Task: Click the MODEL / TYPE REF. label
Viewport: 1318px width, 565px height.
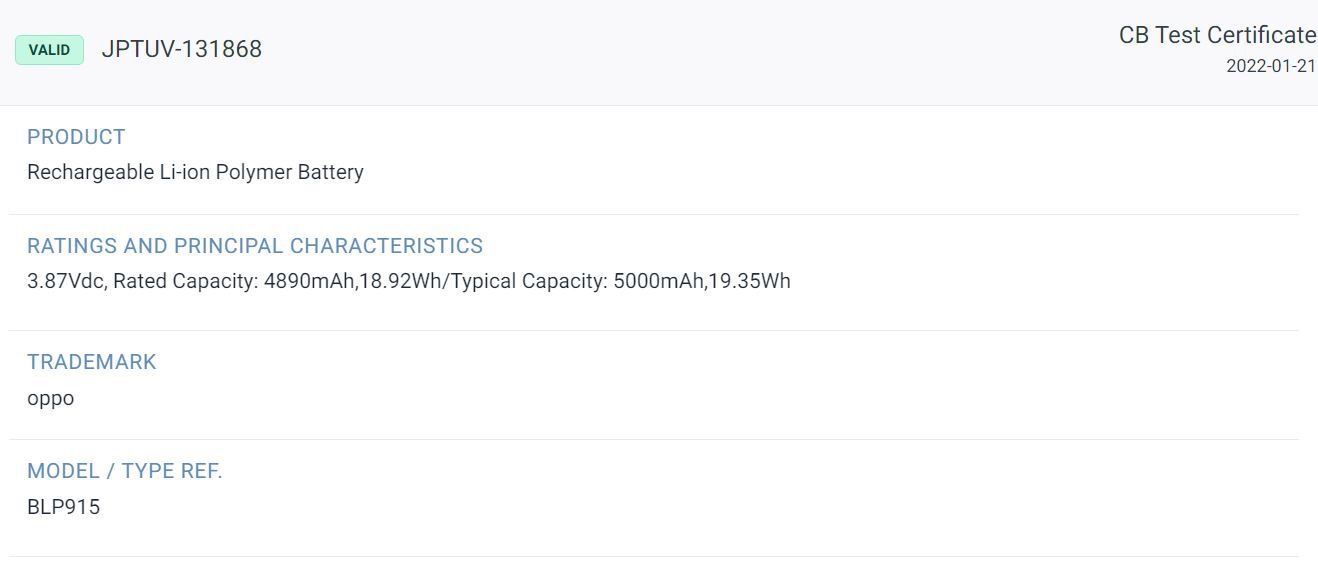Action: [x=125, y=471]
